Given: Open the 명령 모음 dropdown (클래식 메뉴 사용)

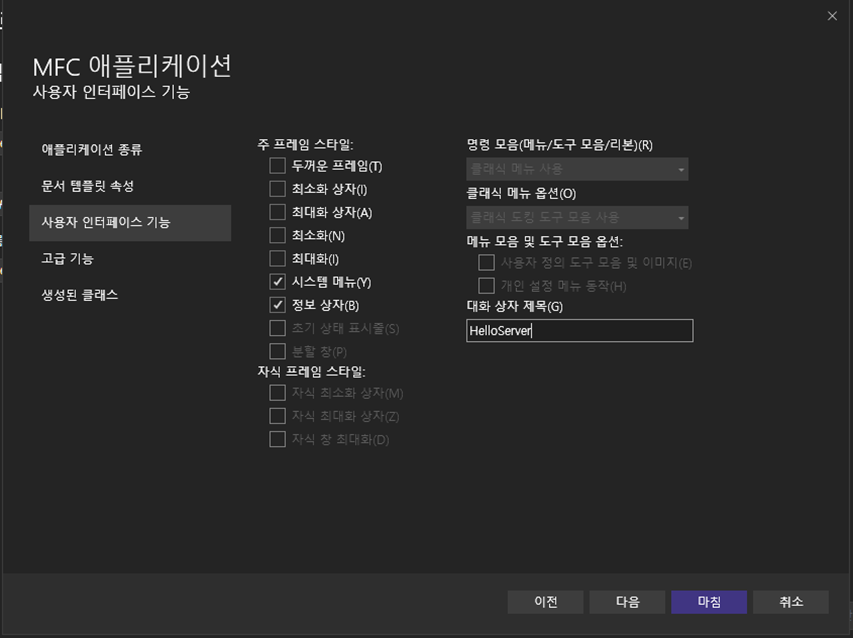Looking at the screenshot, I should 577,169.
